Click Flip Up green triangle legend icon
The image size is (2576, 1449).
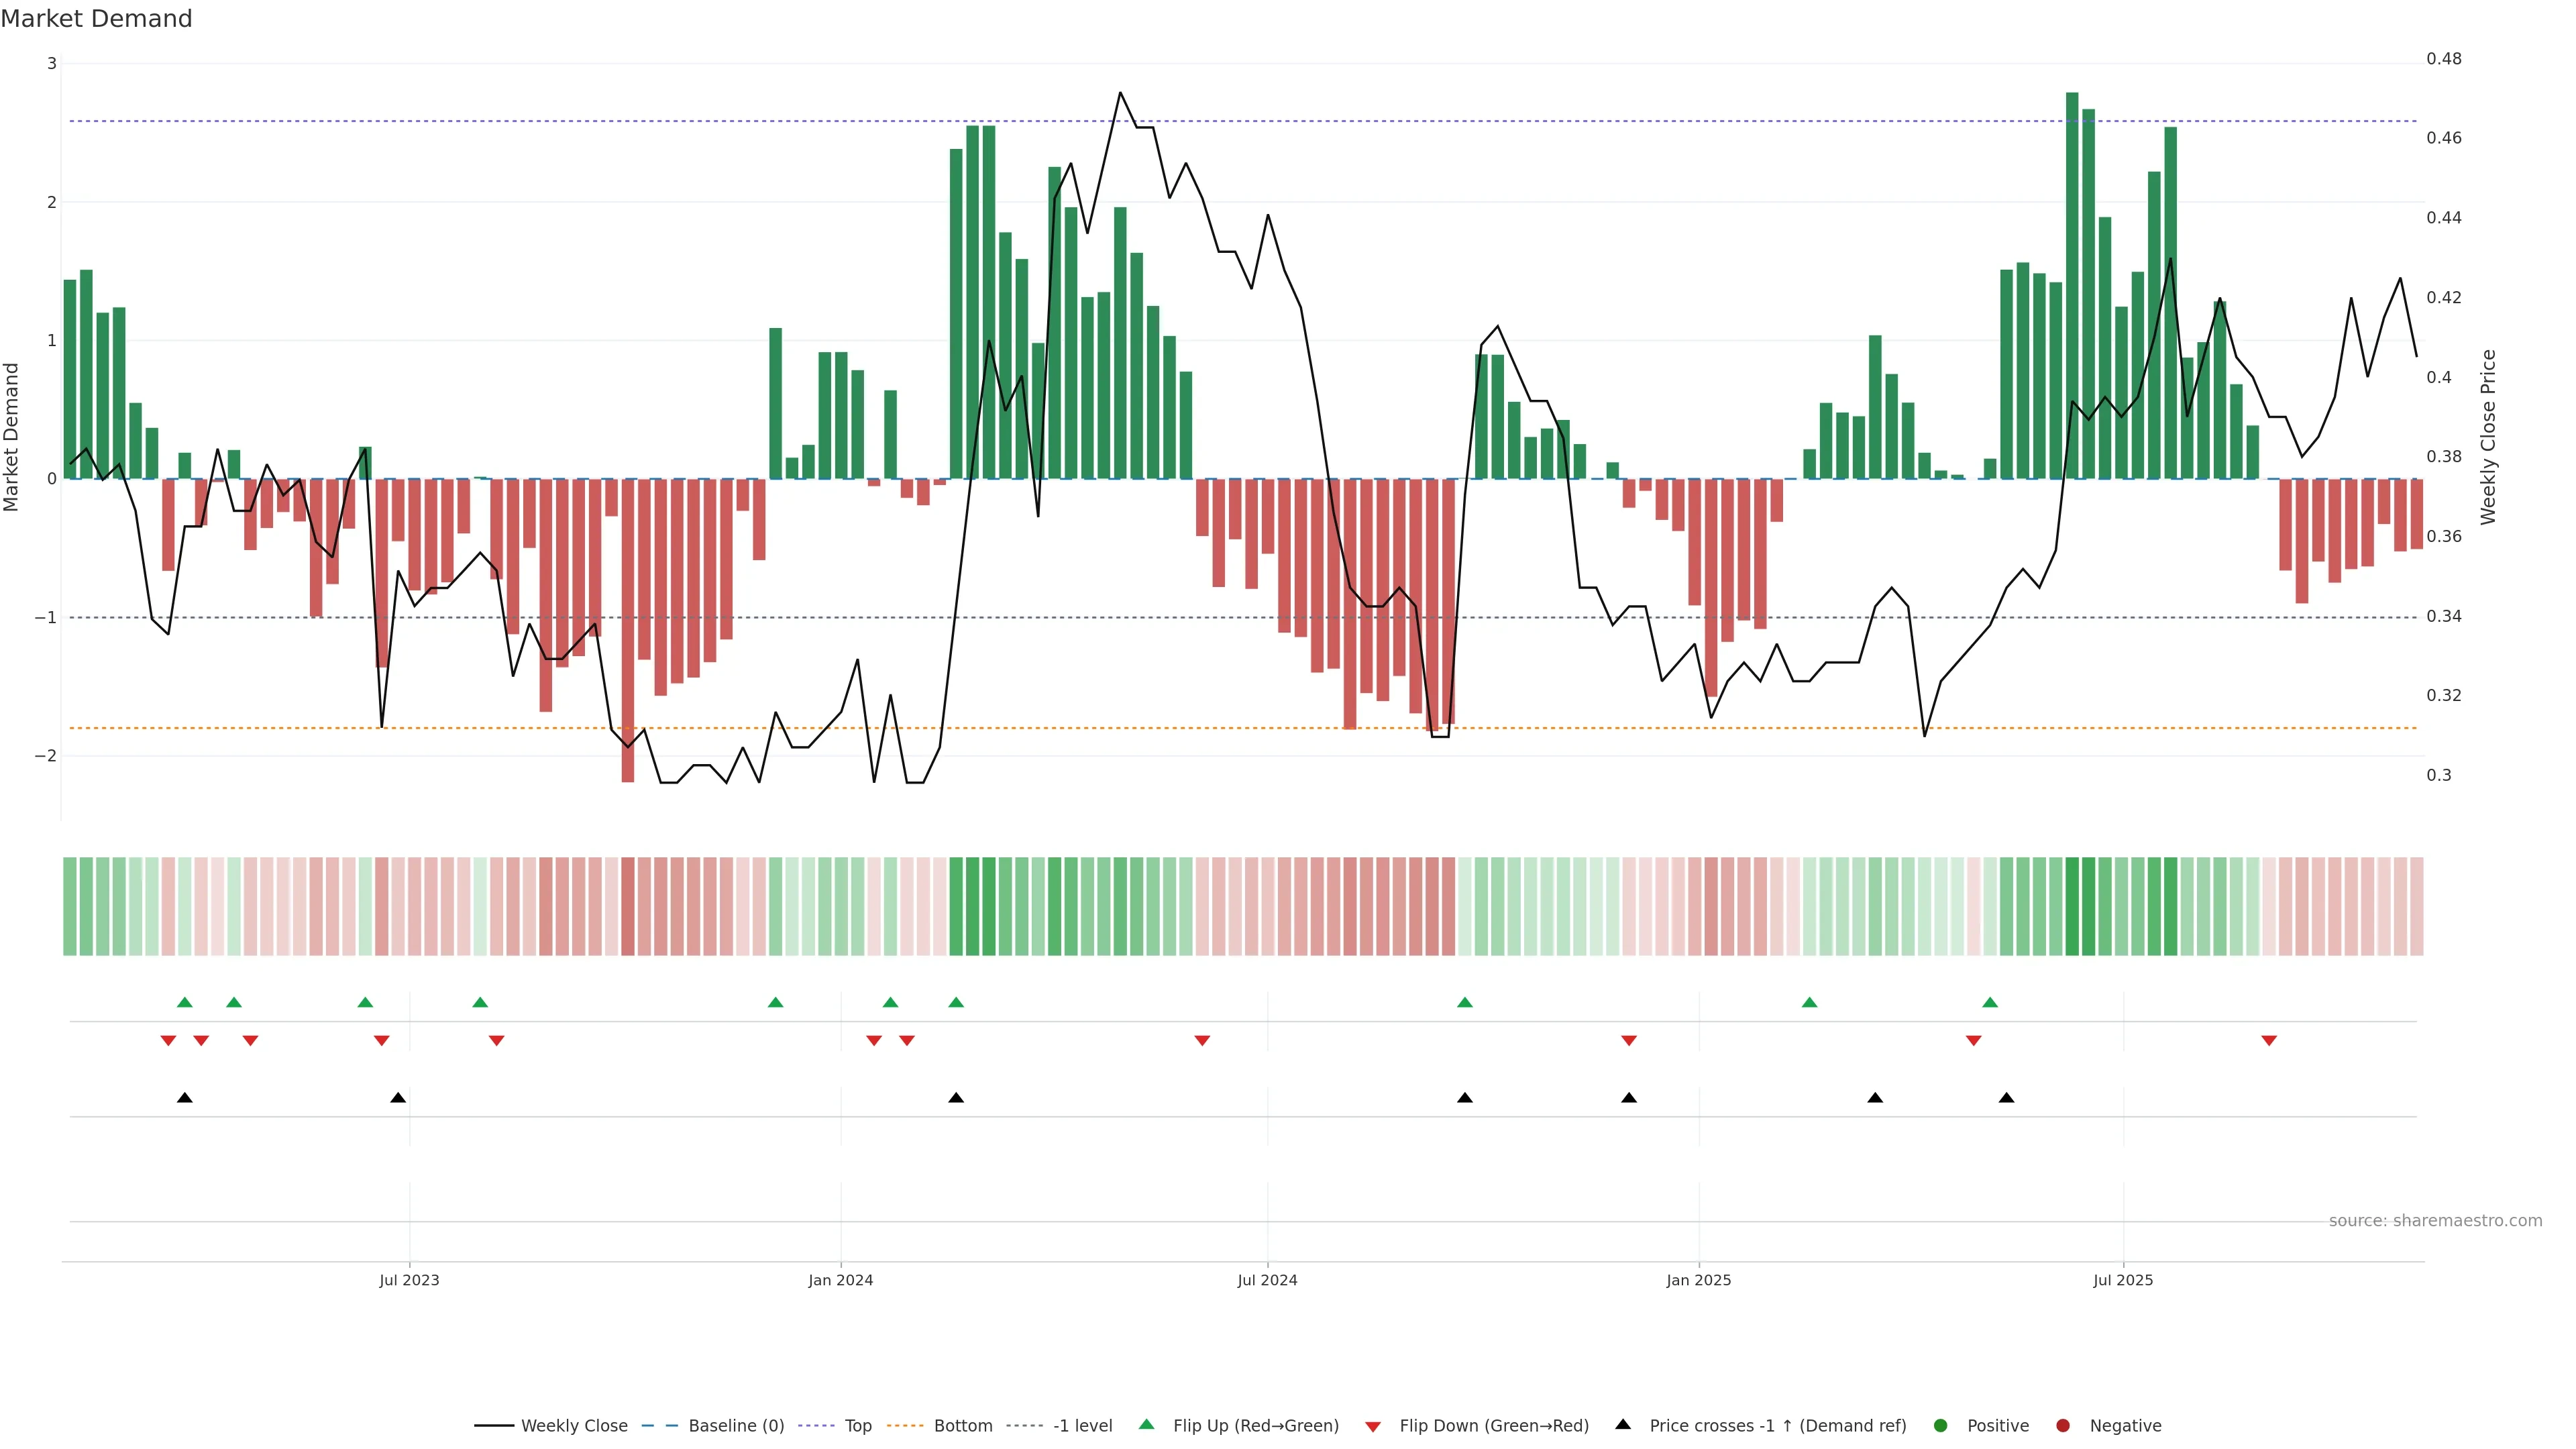click(1147, 1425)
